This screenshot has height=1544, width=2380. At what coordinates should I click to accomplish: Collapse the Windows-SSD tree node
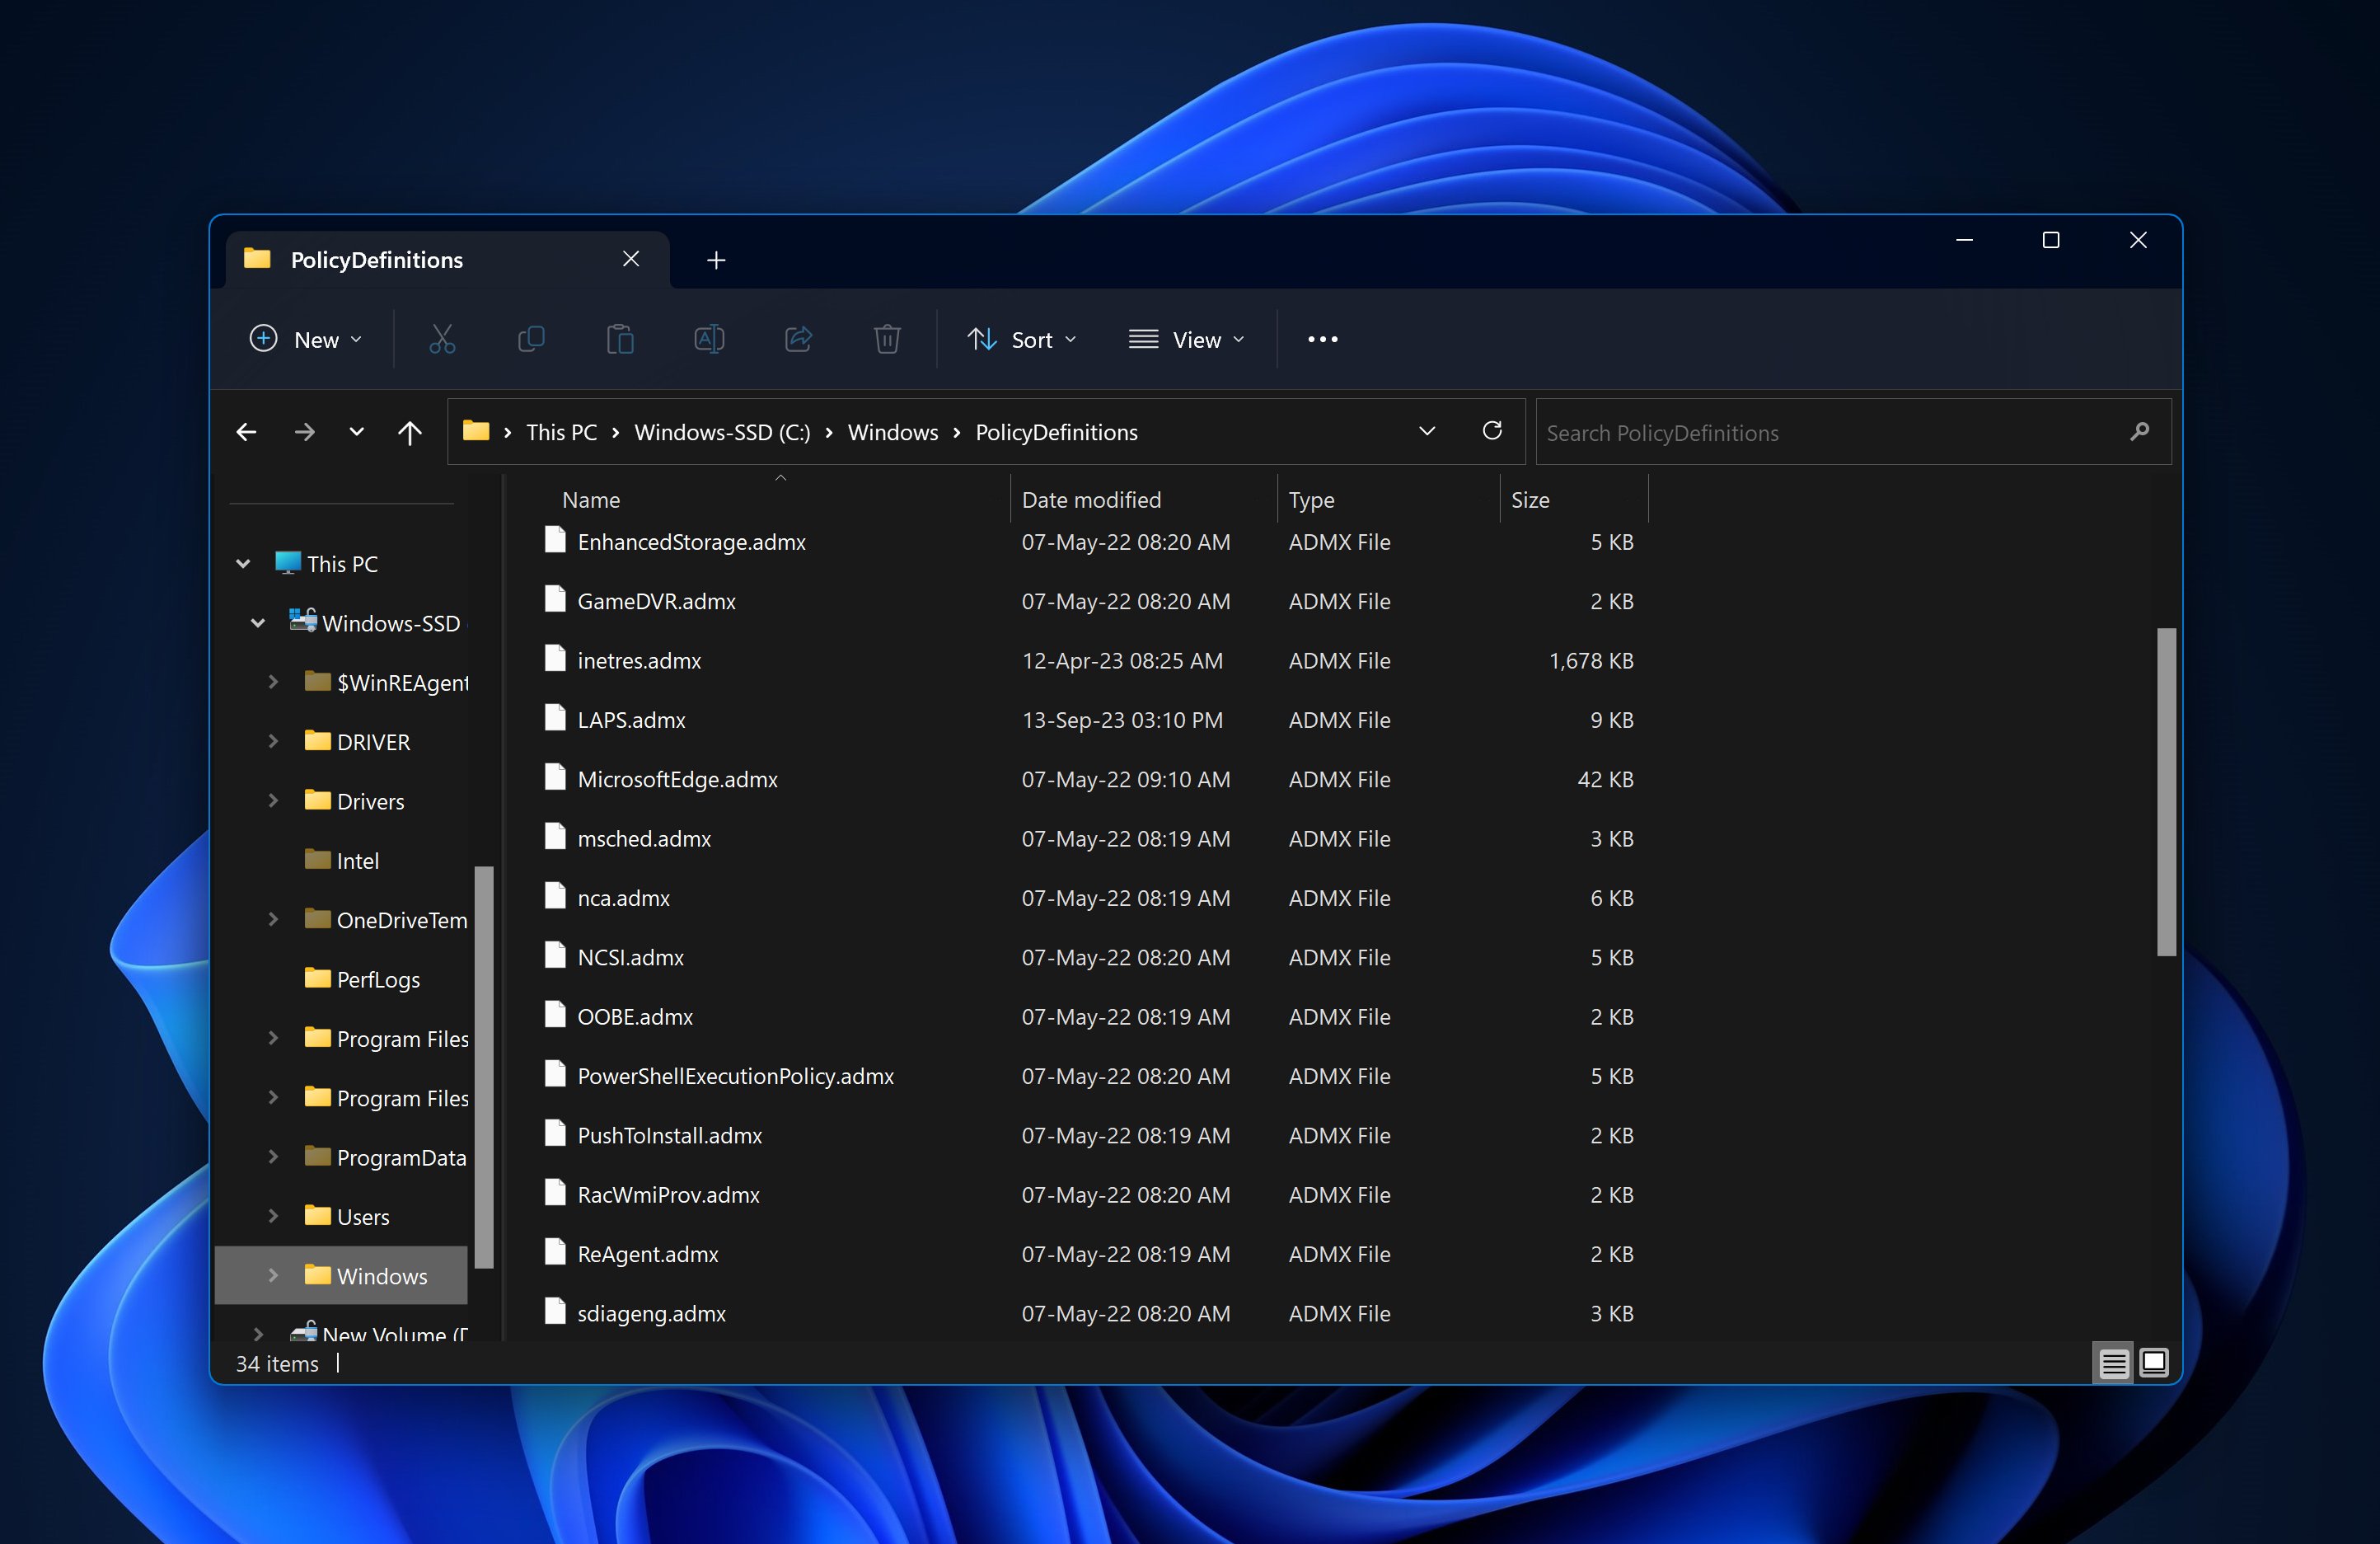click(258, 623)
